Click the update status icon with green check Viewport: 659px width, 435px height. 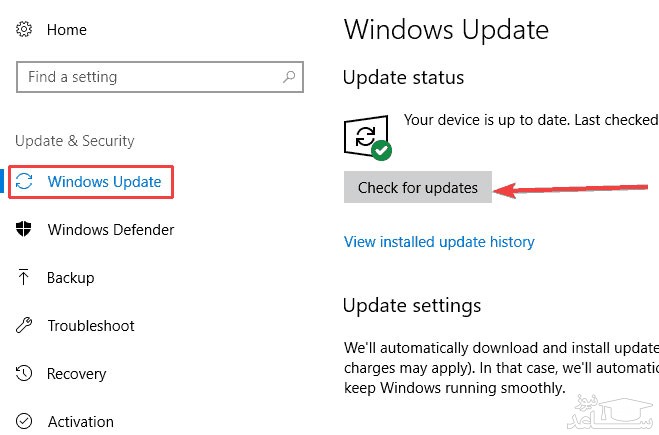pyautogui.click(x=366, y=137)
